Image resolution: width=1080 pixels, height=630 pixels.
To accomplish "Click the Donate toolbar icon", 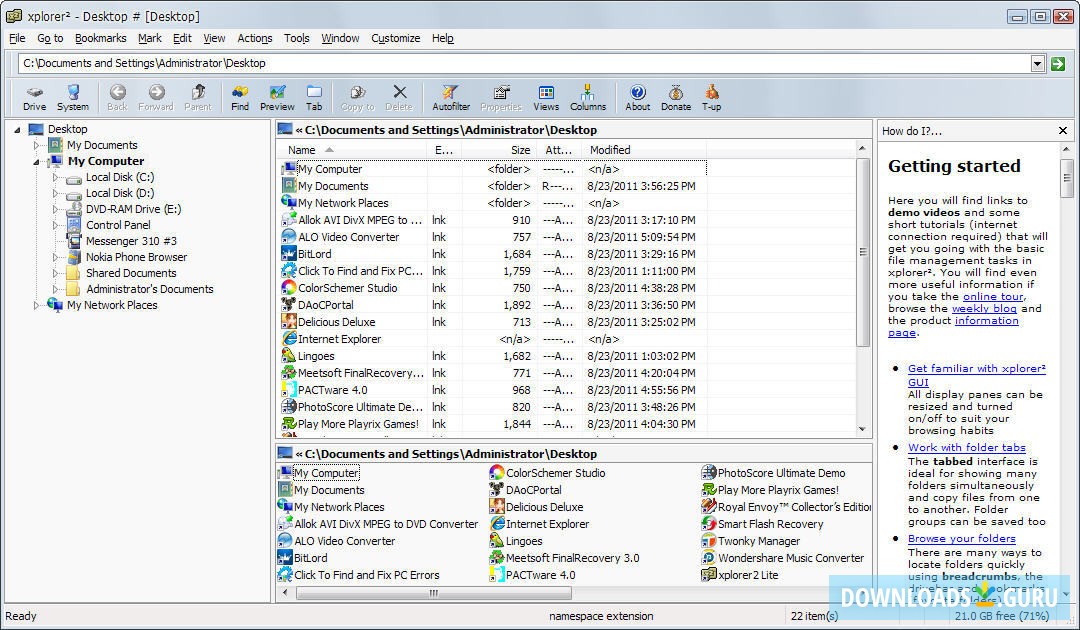I will click(676, 97).
